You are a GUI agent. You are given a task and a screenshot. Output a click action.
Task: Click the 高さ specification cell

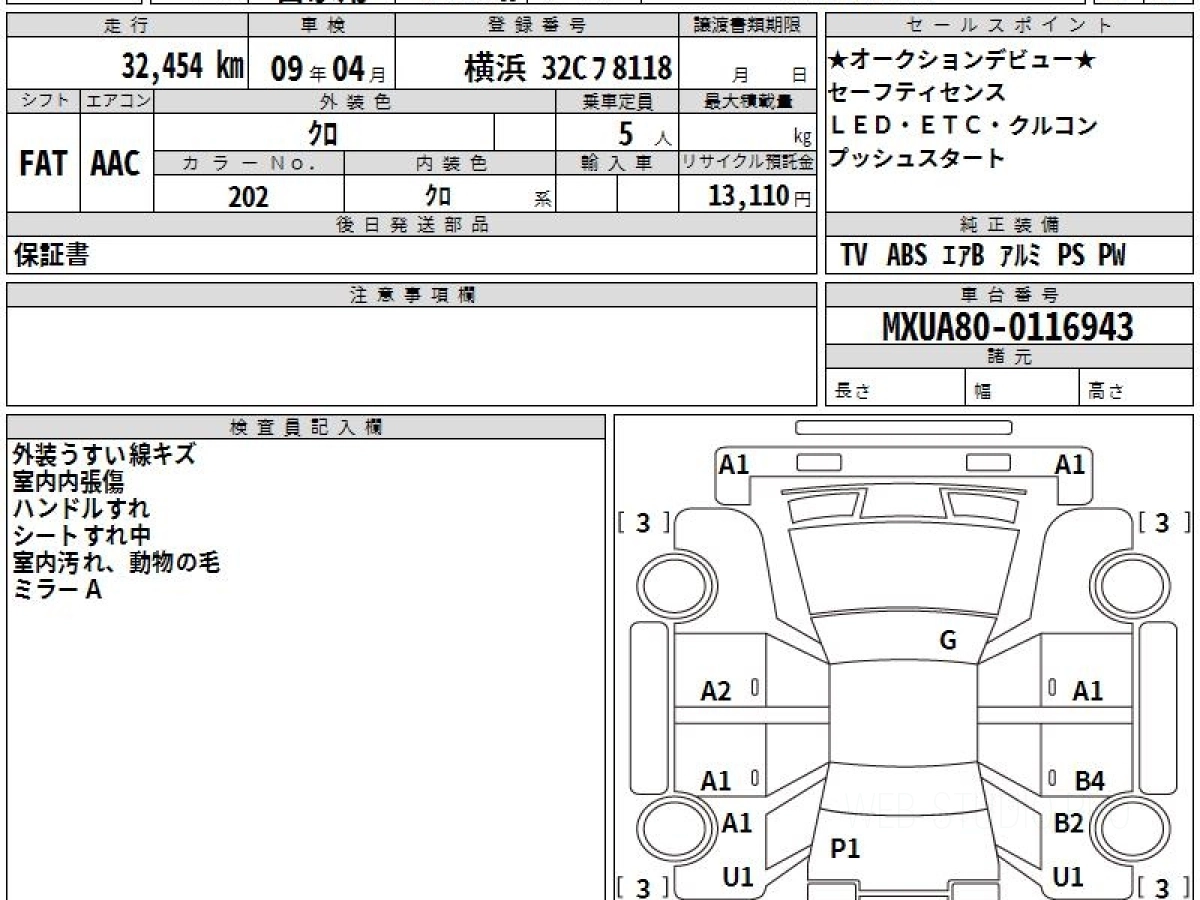pos(1137,388)
